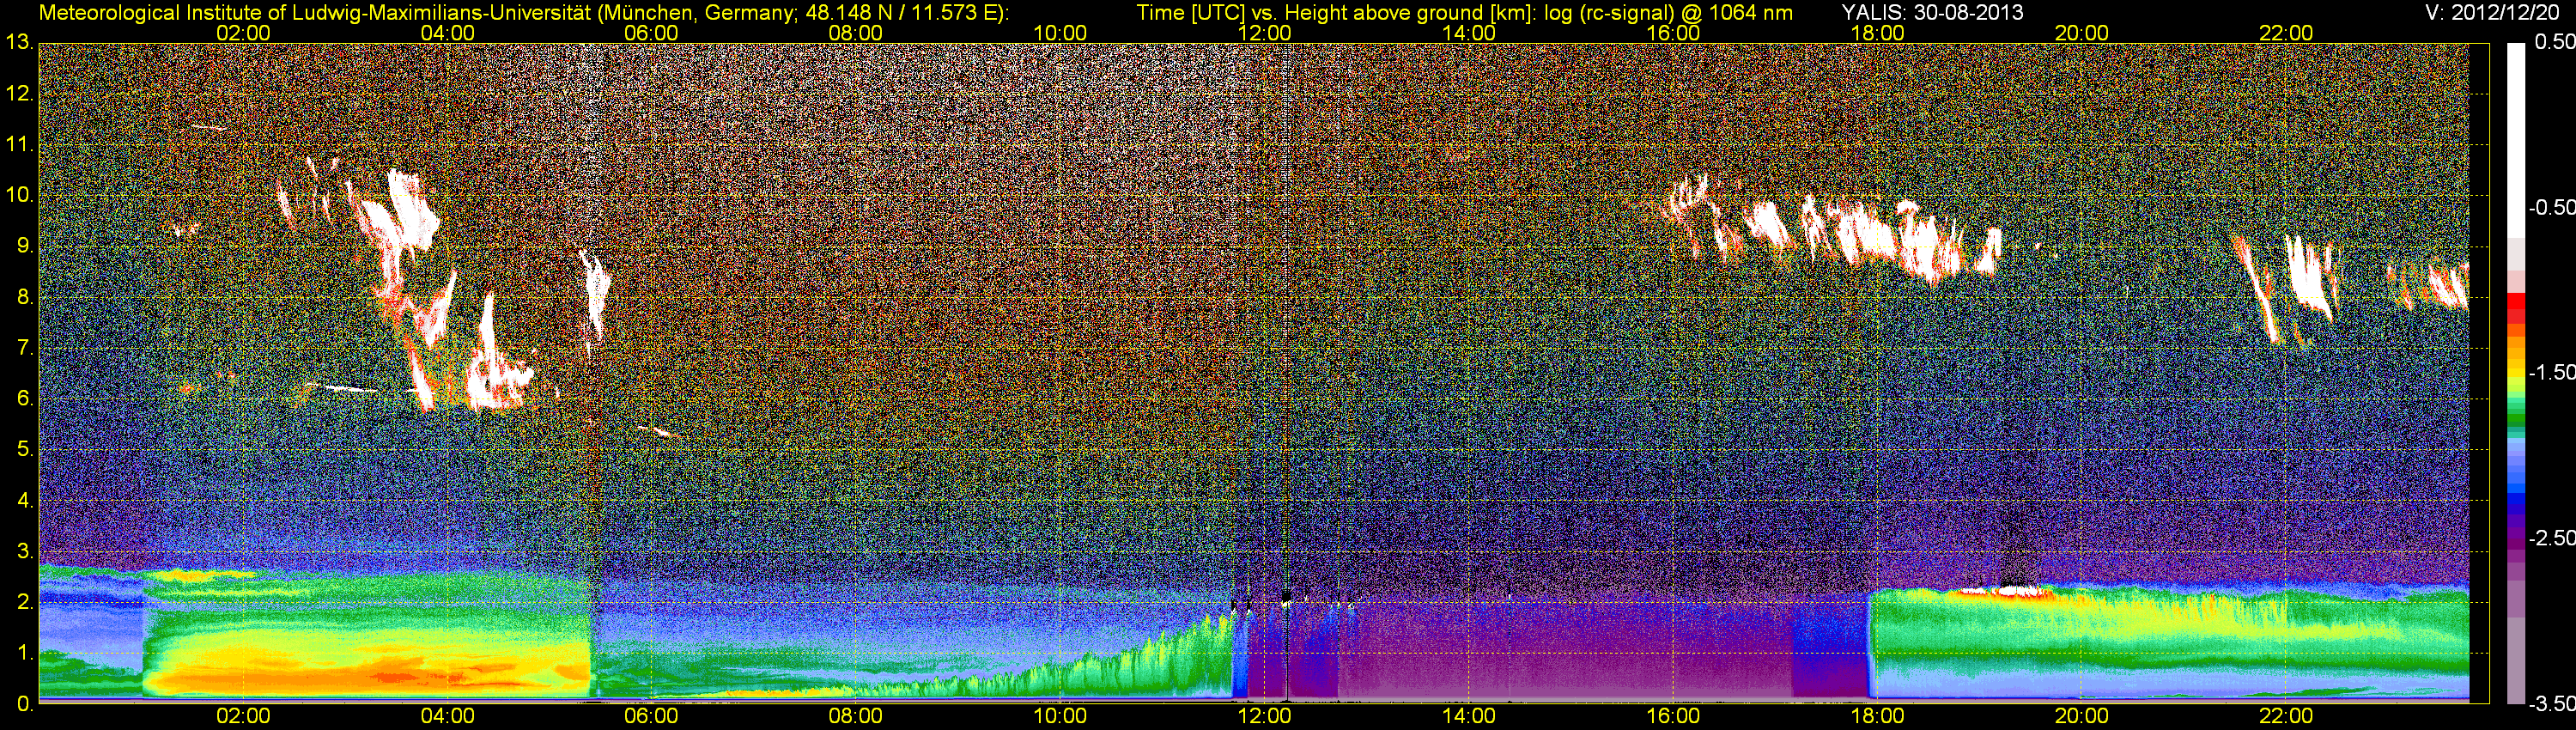Click the height axis label 12

pyautogui.click(x=19, y=93)
